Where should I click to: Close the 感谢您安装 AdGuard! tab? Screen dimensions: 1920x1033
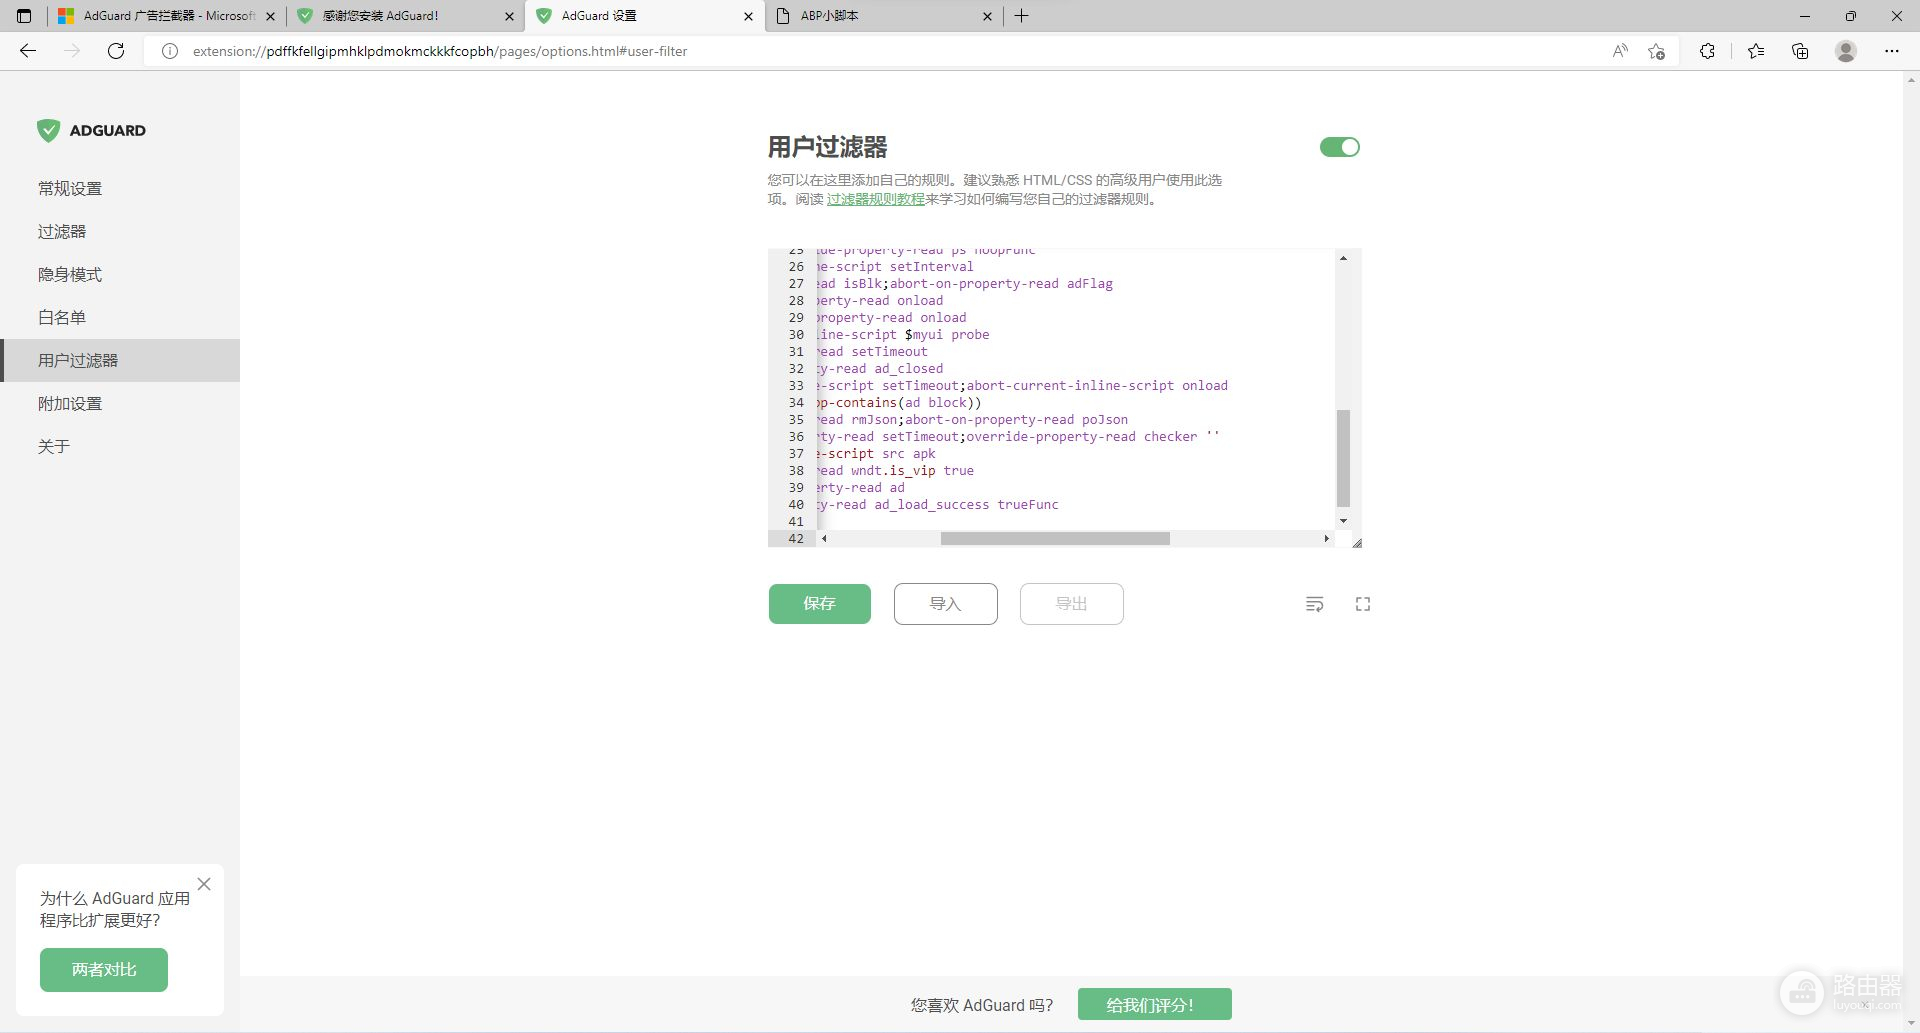509,16
